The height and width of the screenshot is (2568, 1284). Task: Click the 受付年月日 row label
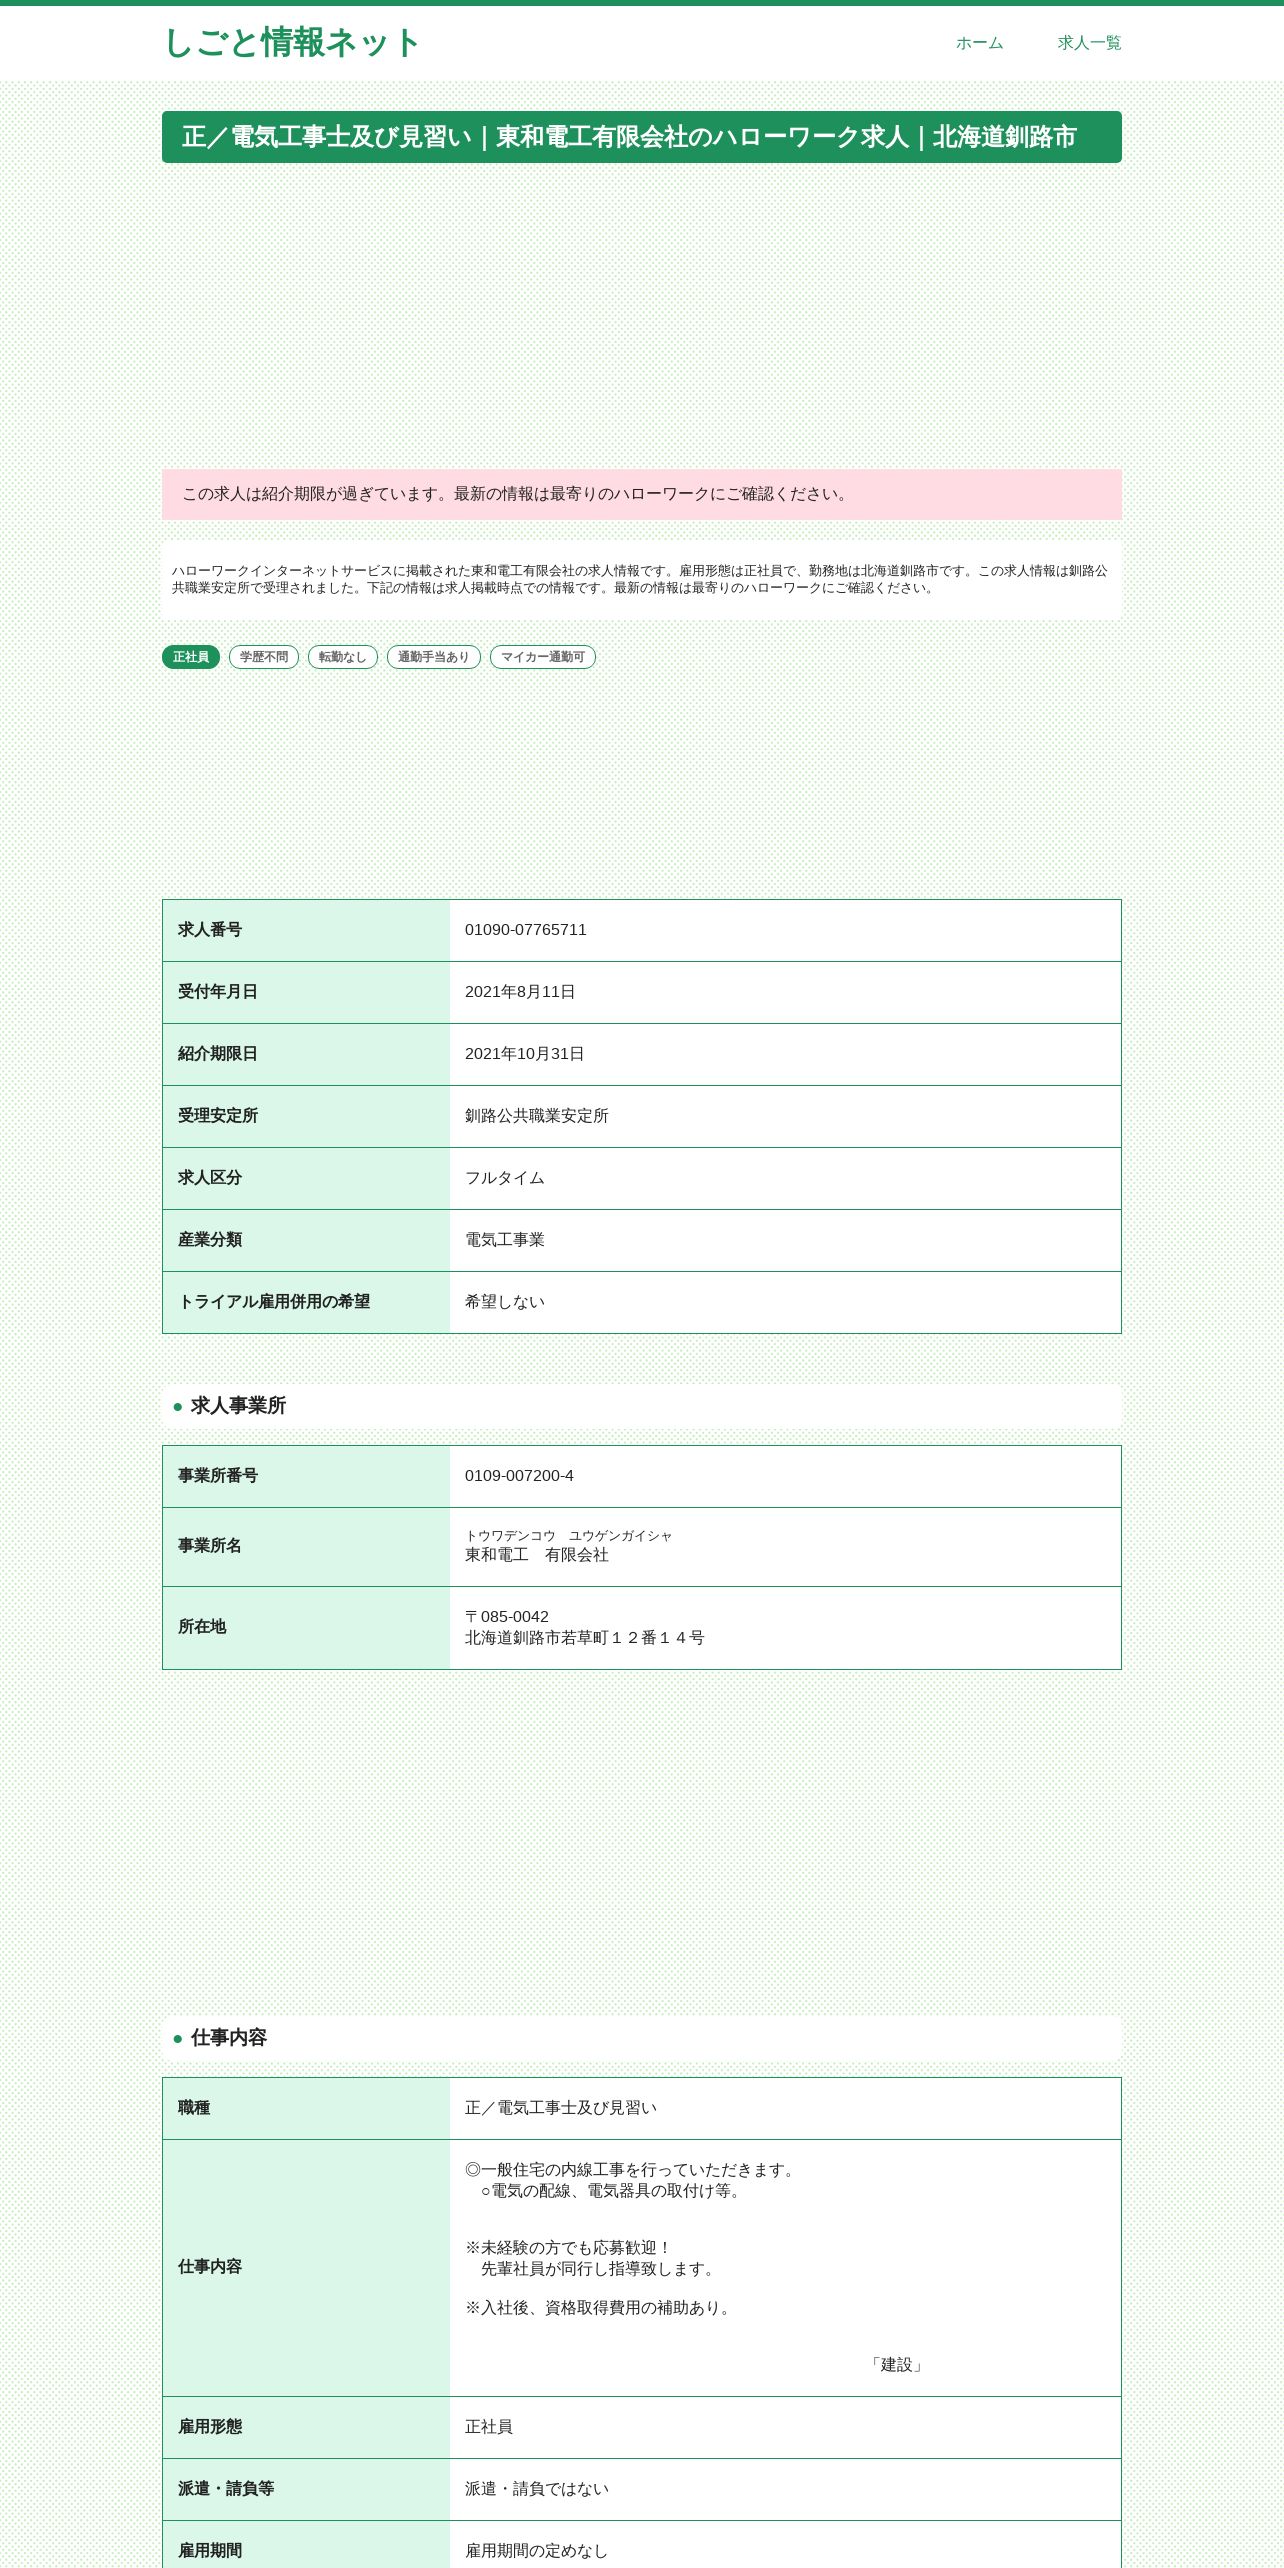pos(218,992)
